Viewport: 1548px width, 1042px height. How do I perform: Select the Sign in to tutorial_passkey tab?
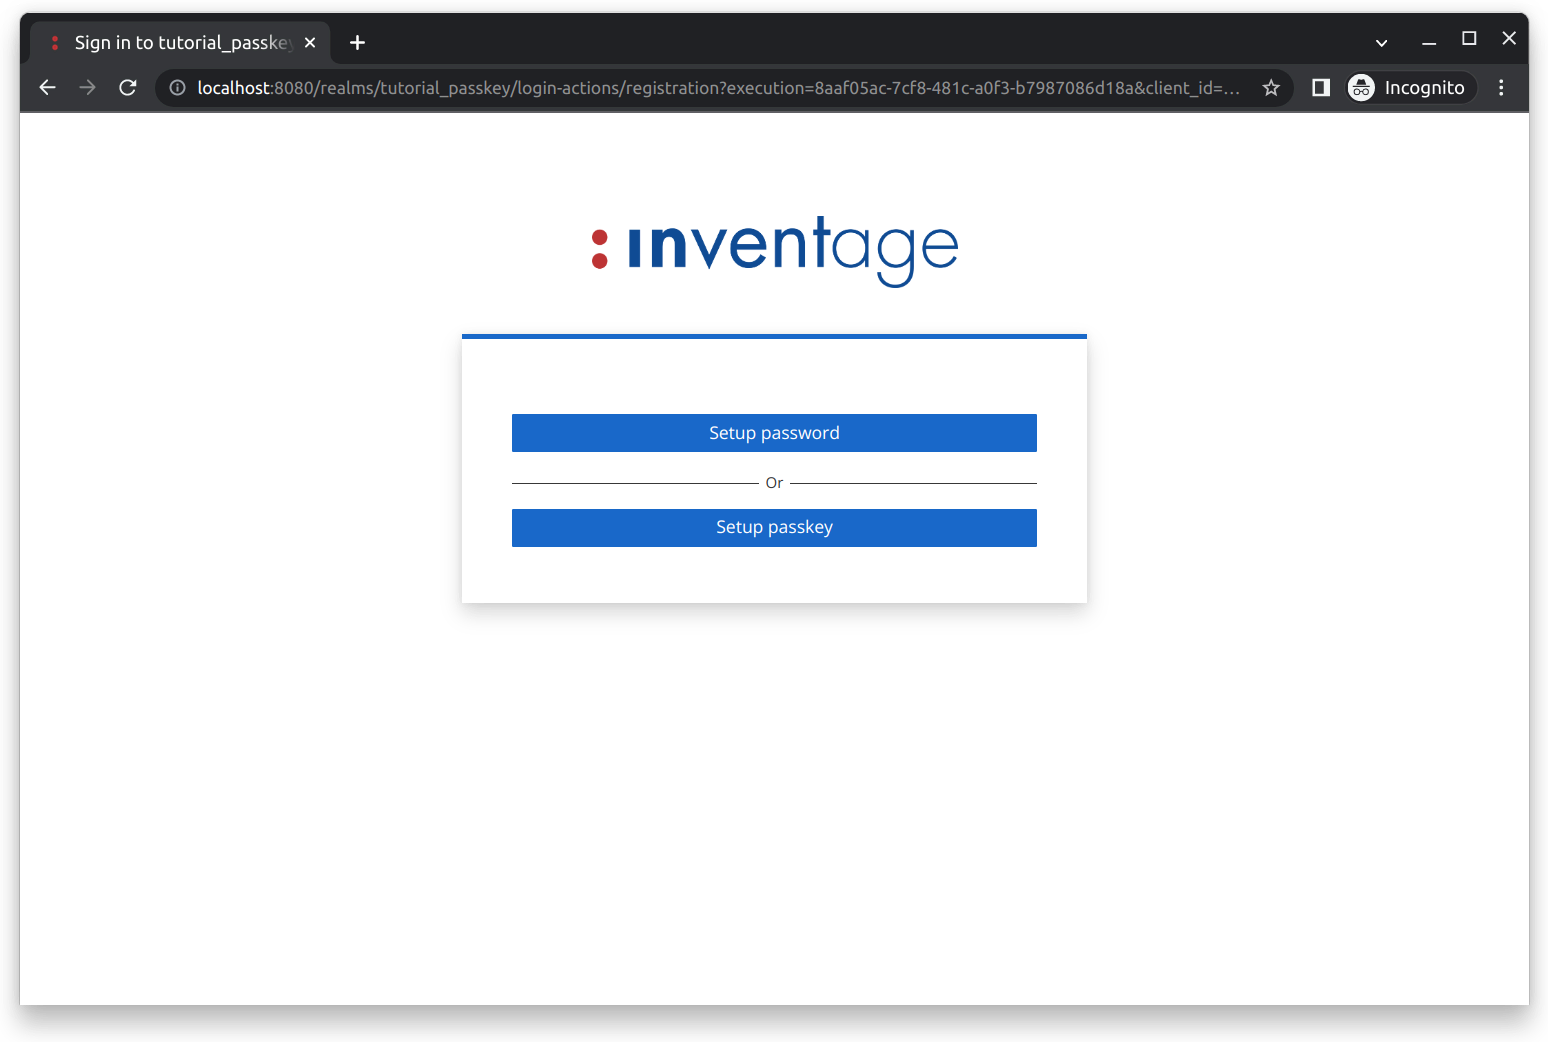[x=181, y=42]
